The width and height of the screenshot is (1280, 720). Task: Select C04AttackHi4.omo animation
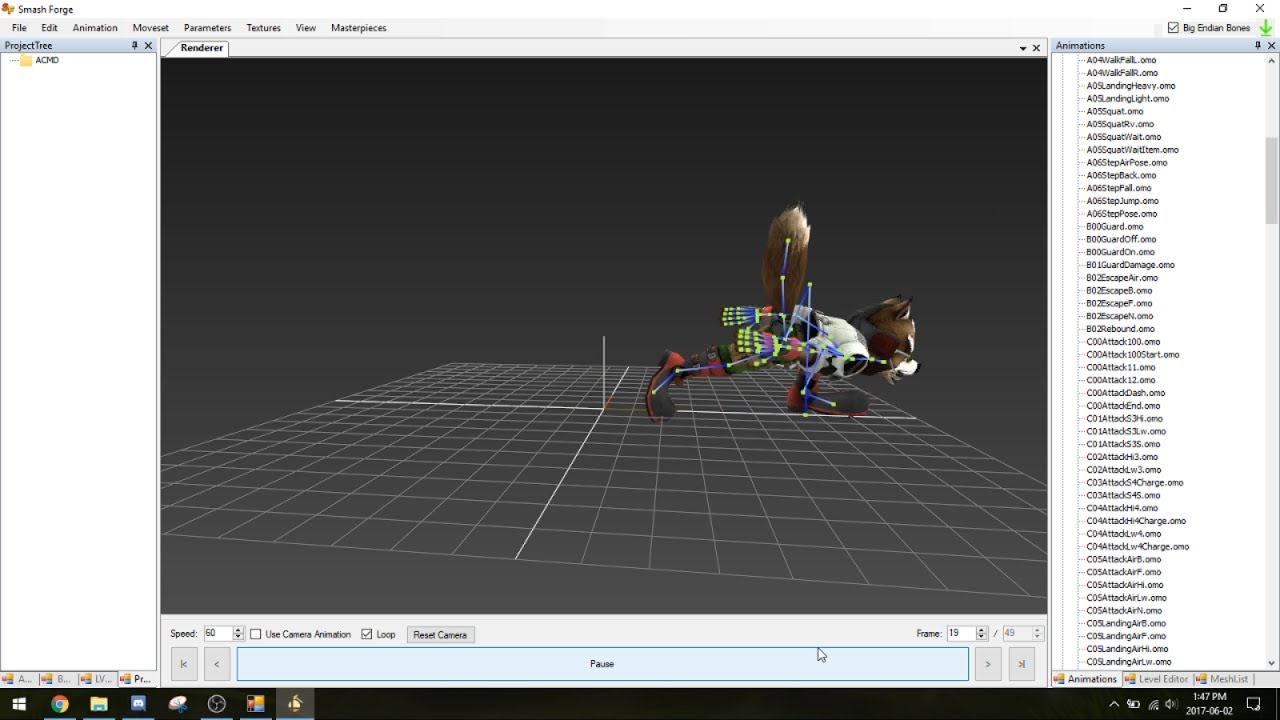[1122, 508]
